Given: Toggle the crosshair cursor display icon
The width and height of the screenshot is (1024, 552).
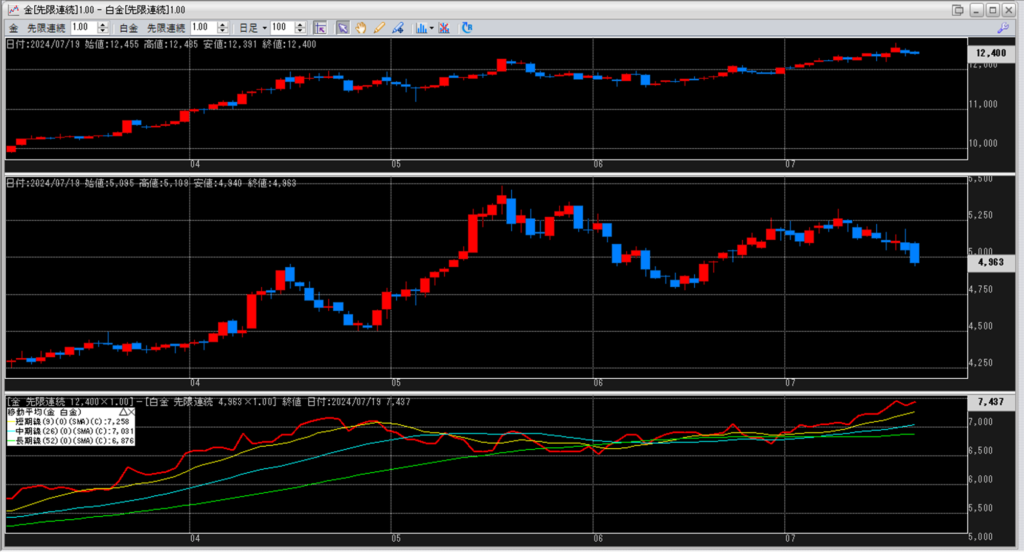Looking at the screenshot, I should tap(320, 28).
